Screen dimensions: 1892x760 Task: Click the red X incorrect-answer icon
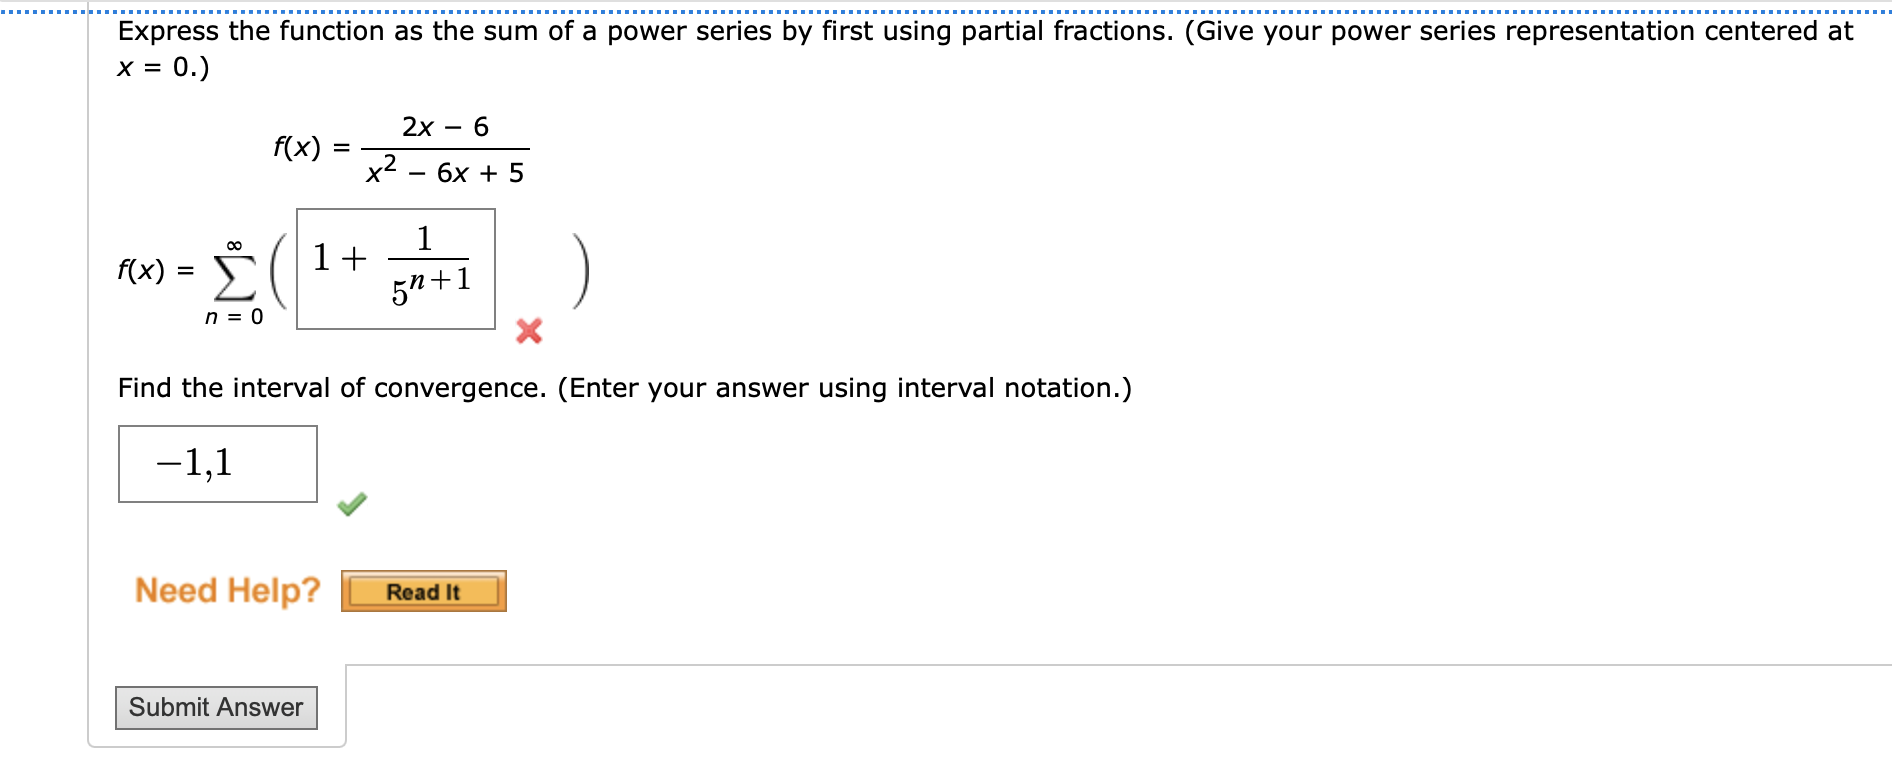click(x=528, y=332)
